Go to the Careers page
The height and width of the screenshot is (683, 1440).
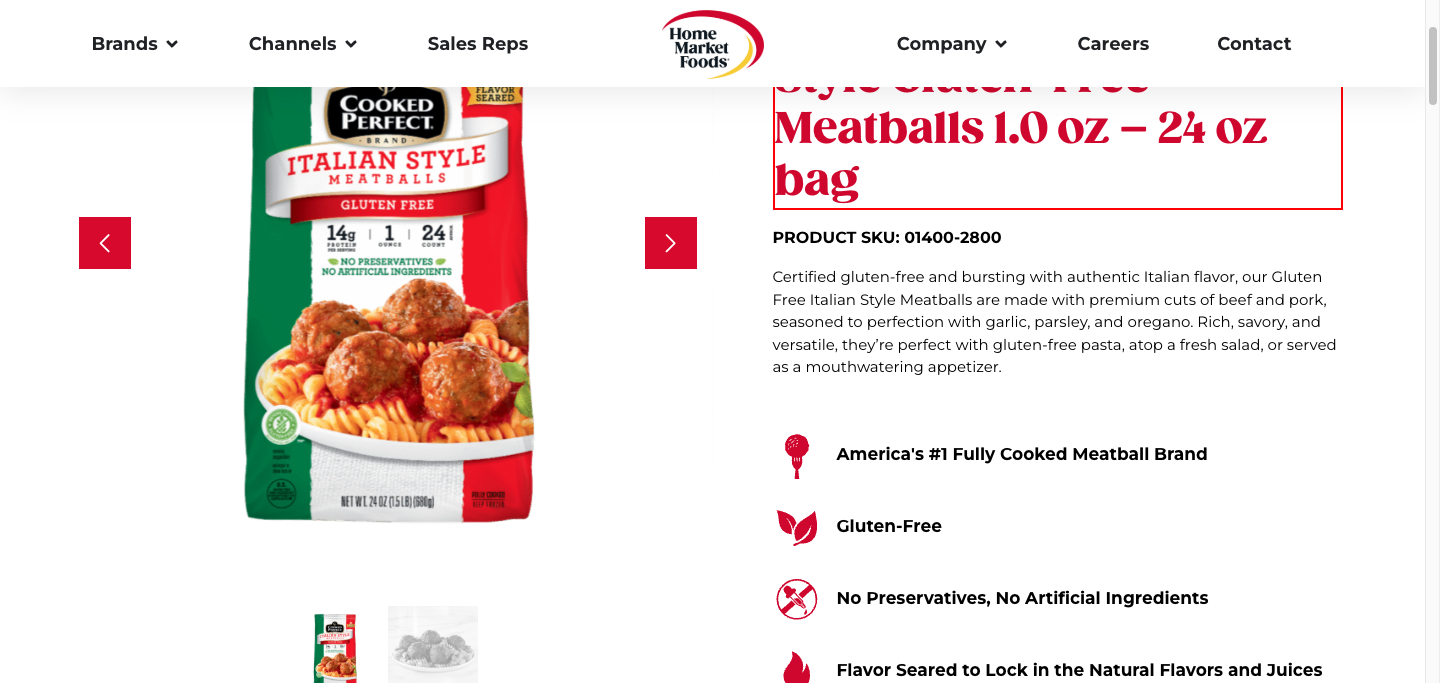[x=1113, y=44]
